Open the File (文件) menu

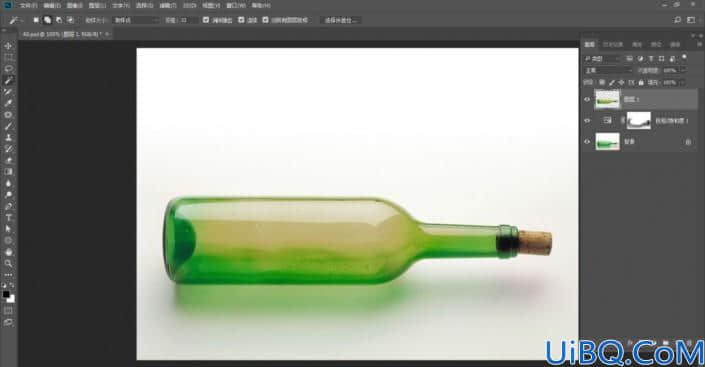(x=28, y=6)
